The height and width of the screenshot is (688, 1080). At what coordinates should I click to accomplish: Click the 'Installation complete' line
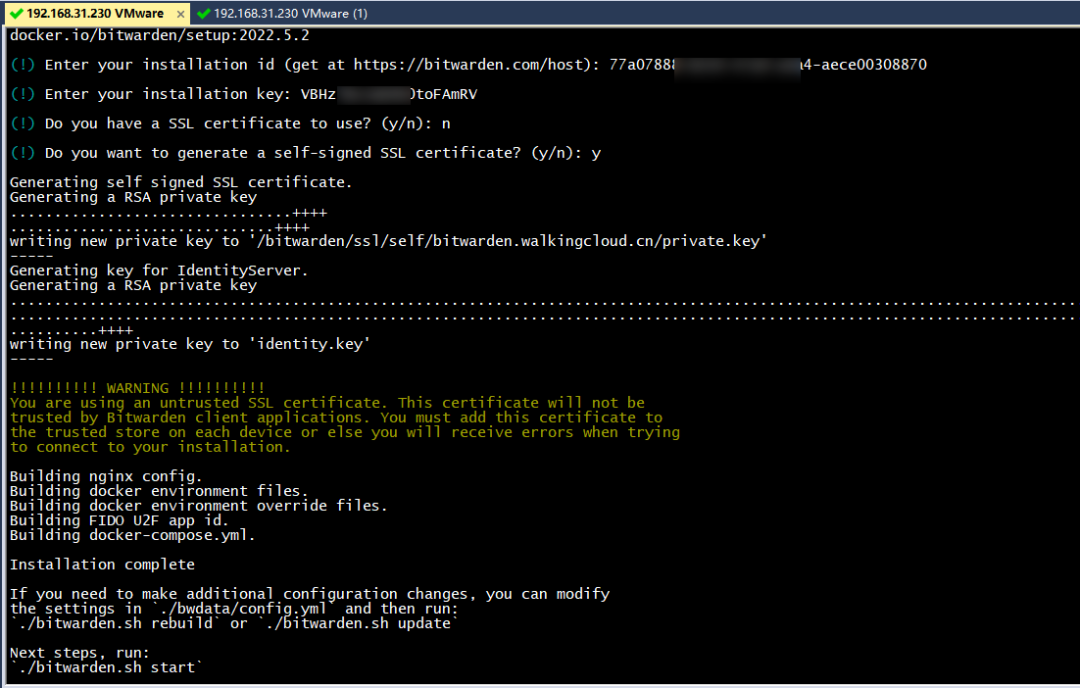(102, 565)
